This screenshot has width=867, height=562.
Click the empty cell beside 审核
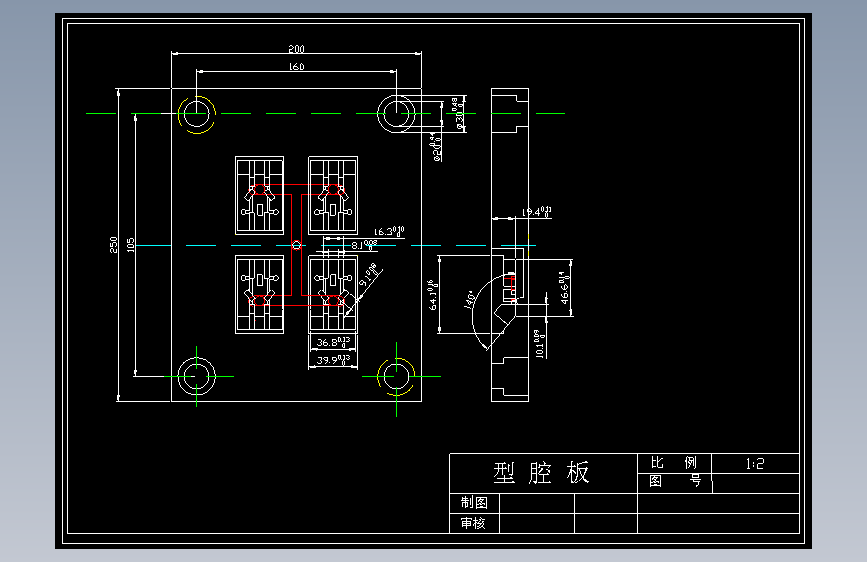click(537, 523)
